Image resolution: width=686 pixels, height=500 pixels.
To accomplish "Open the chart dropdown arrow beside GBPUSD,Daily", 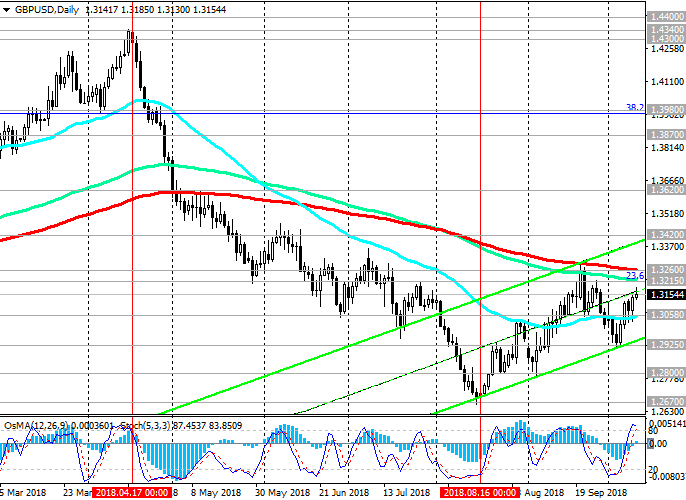I will tap(6, 10).
